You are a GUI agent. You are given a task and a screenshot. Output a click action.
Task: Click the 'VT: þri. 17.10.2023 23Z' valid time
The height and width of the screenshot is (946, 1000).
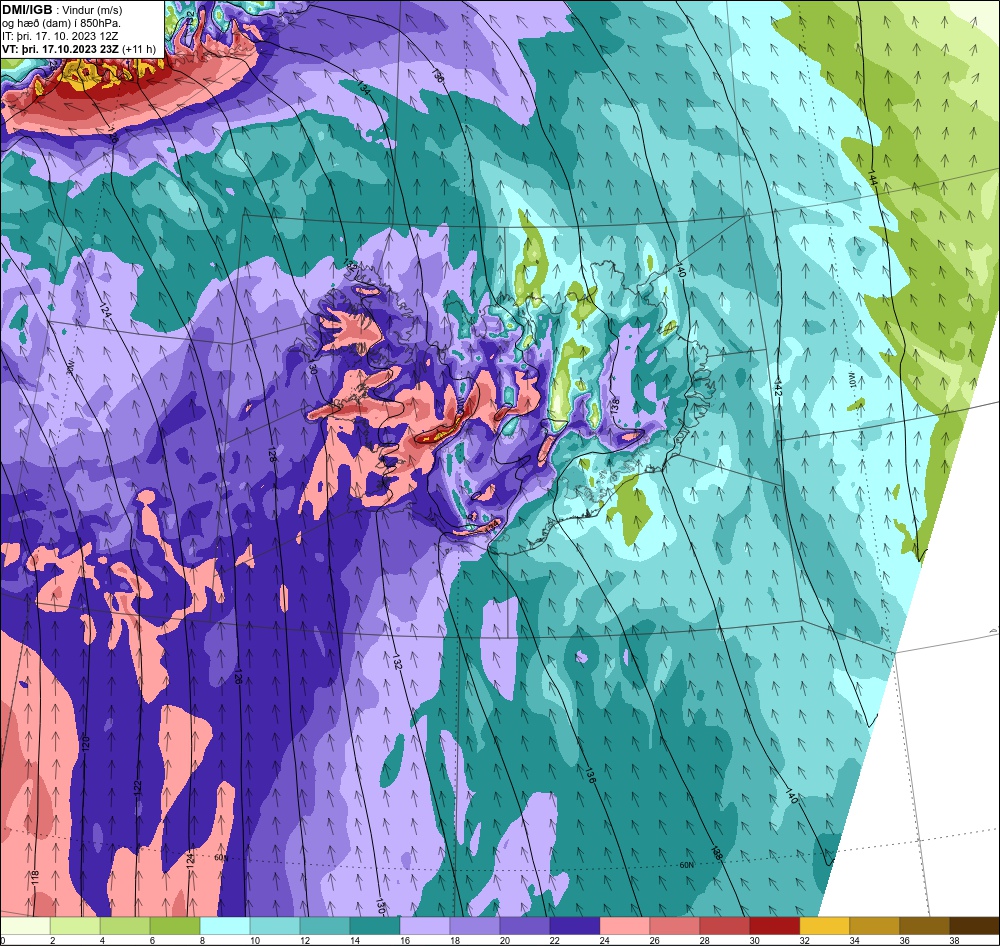(x=61, y=49)
